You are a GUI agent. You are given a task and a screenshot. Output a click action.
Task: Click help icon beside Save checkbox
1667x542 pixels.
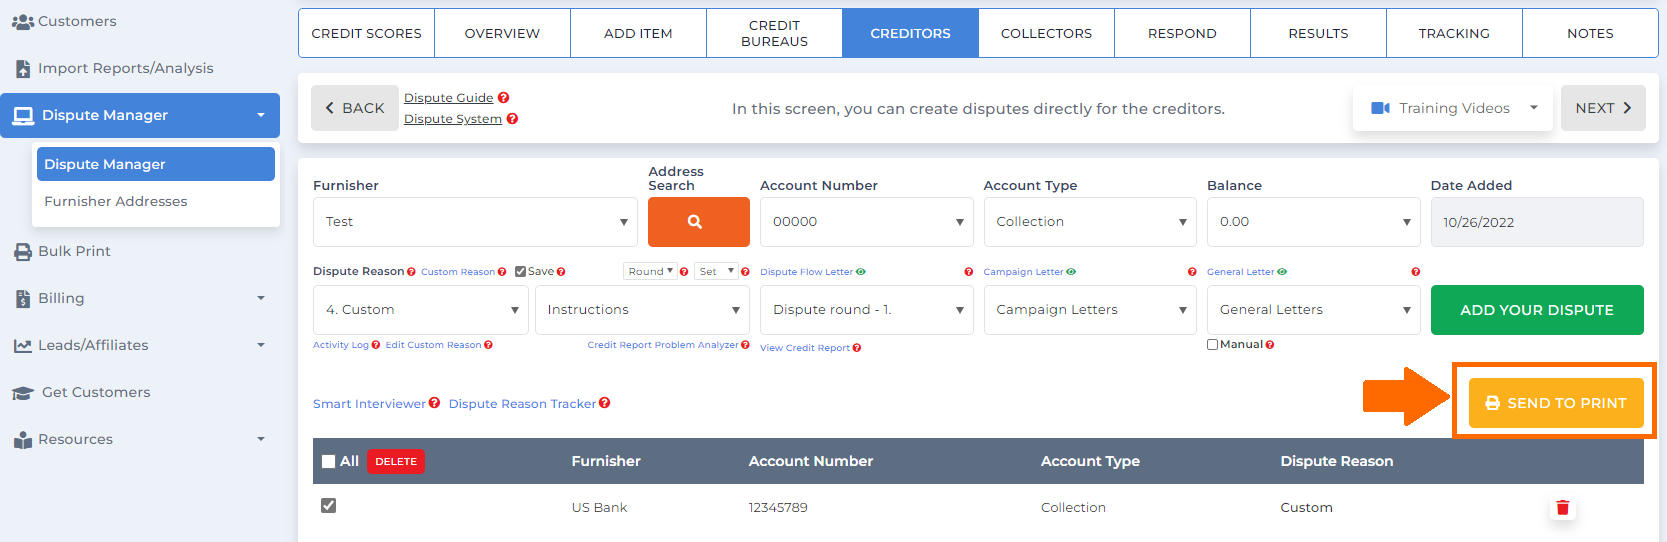[x=561, y=272]
